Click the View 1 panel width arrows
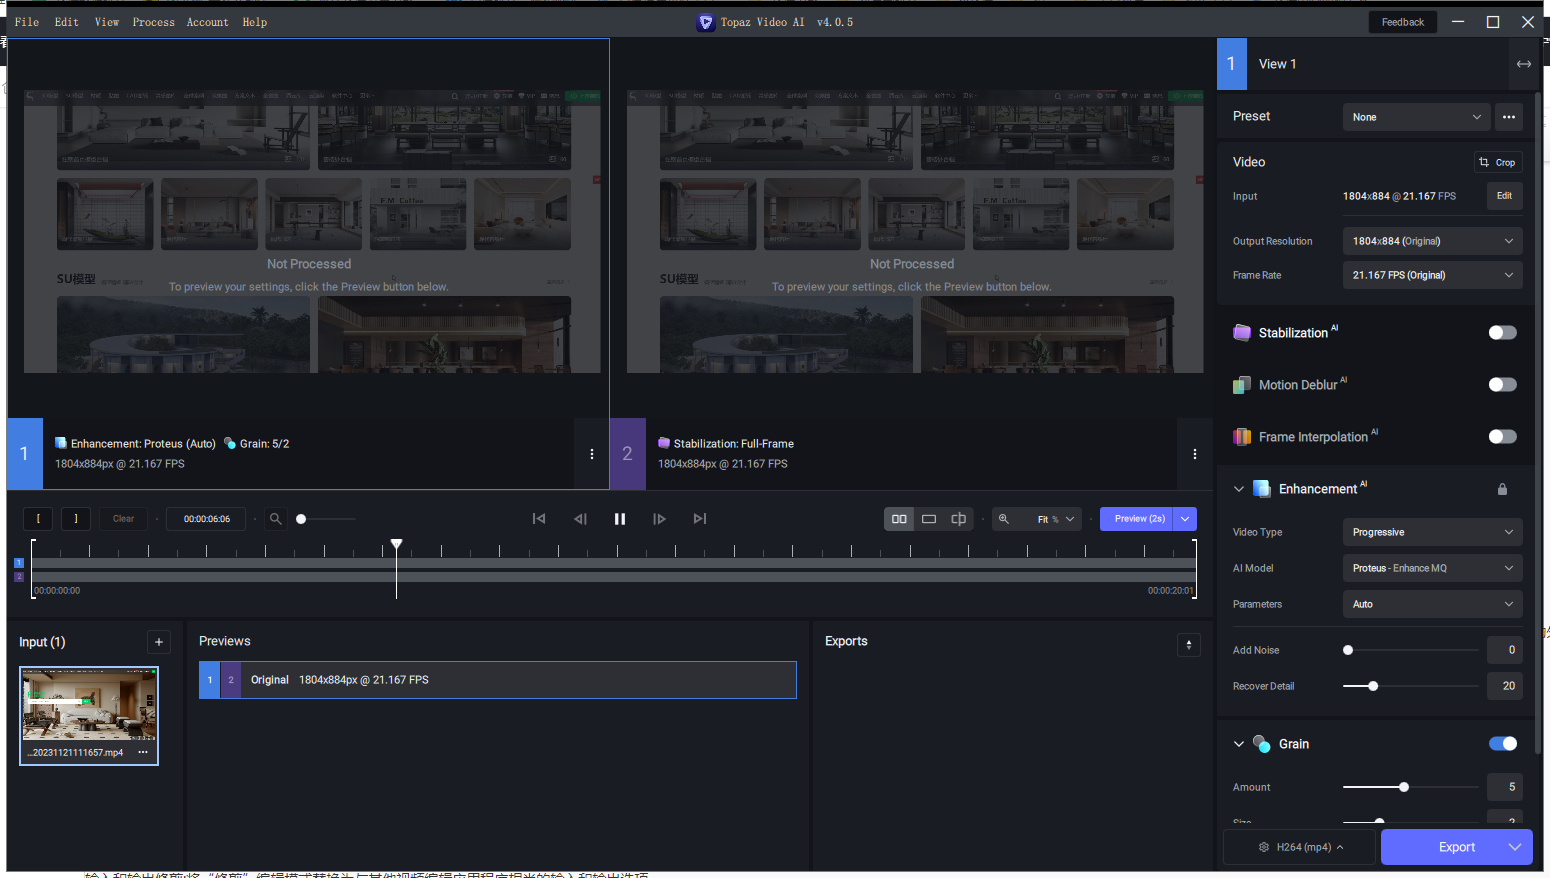Screen dimensions: 1550x878 [1524, 64]
